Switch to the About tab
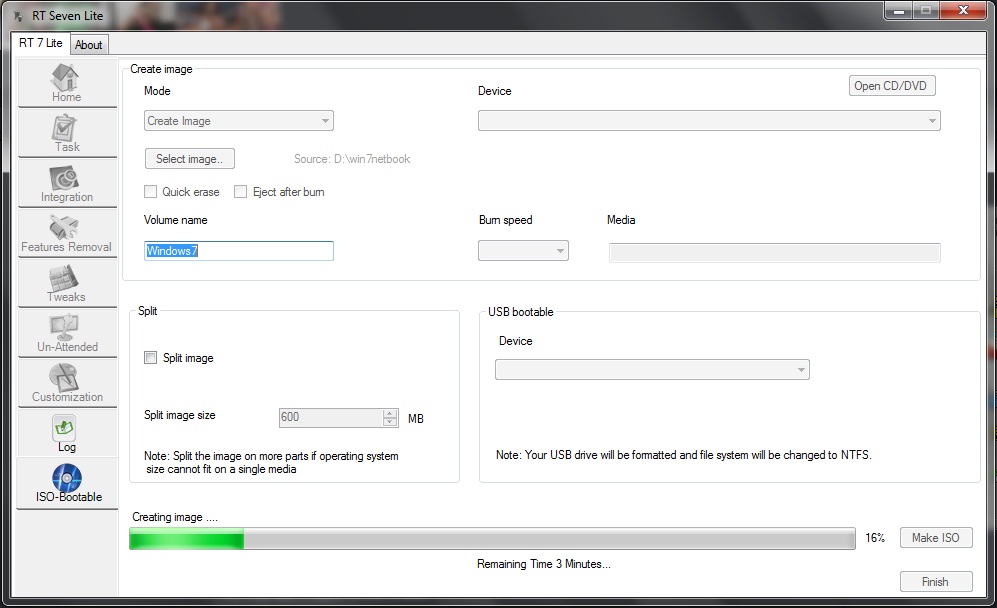The width and height of the screenshot is (997, 608). coord(88,45)
